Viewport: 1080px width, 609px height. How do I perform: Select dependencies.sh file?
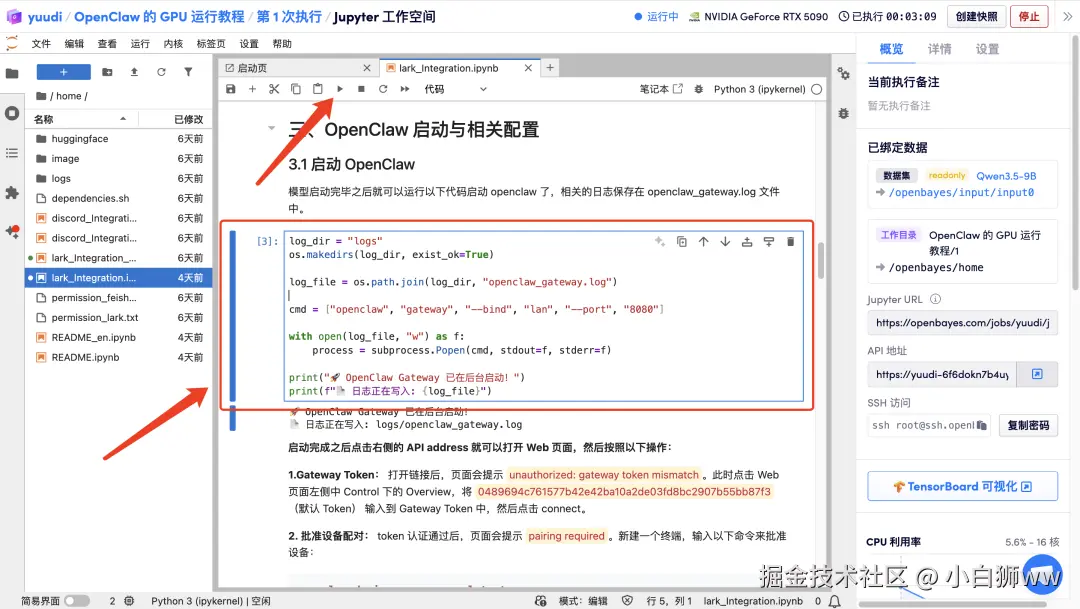pos(119,198)
